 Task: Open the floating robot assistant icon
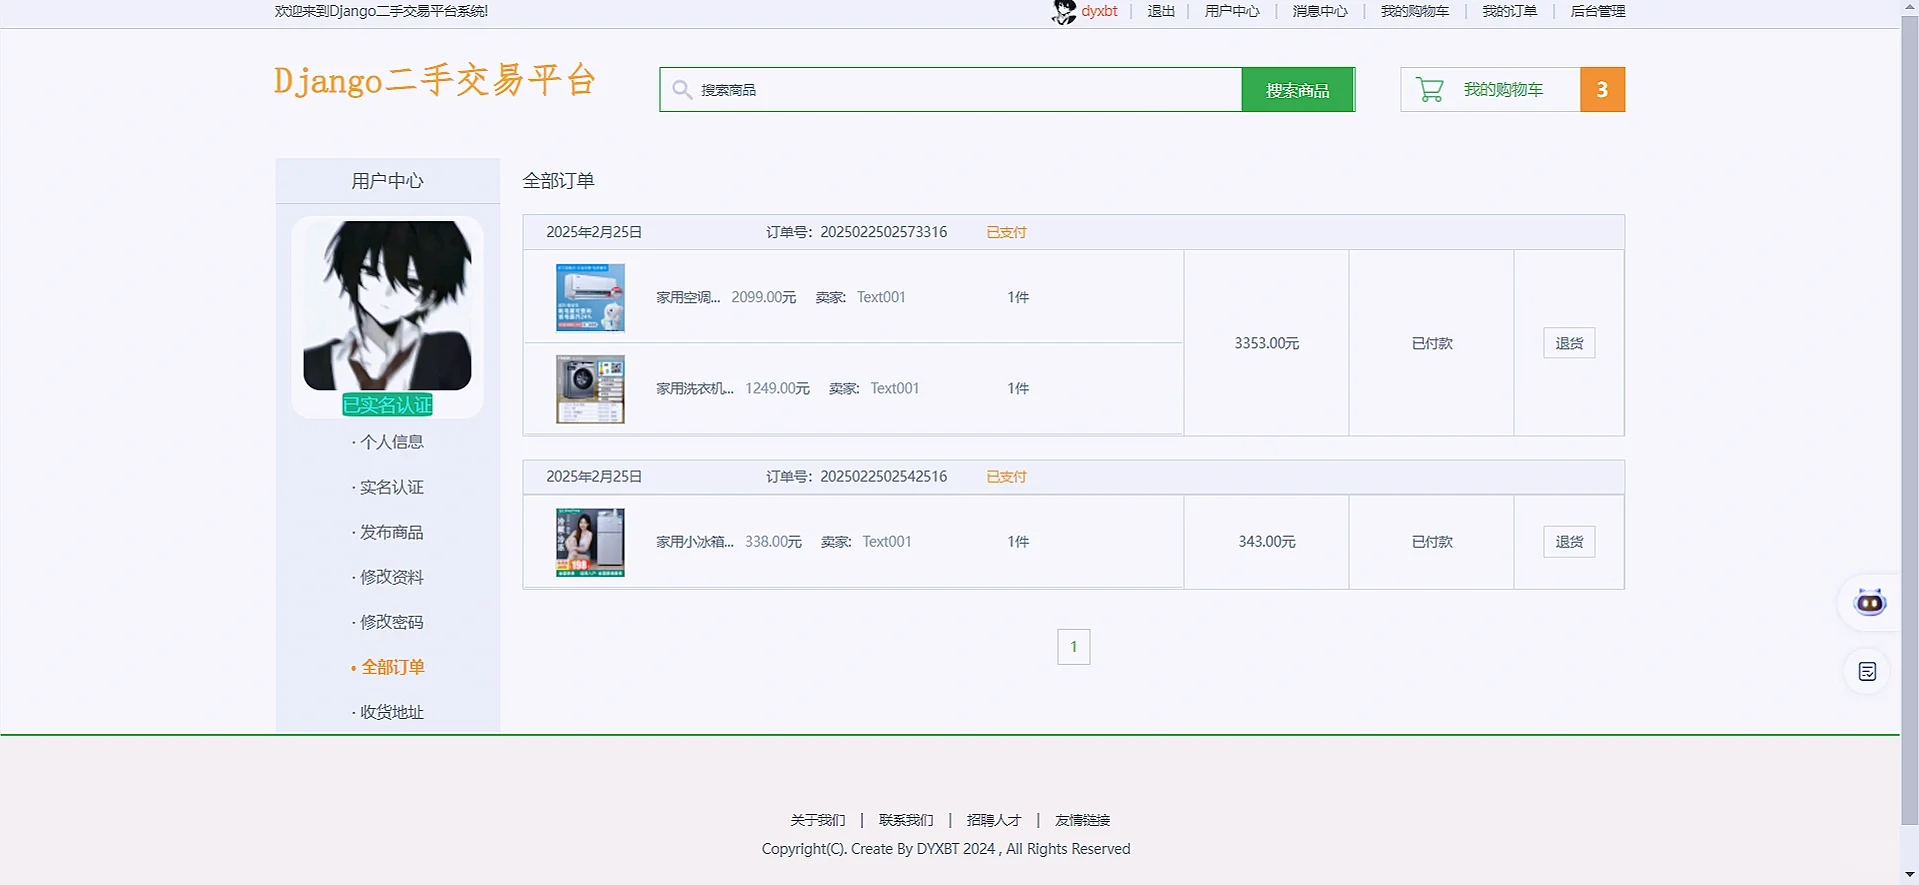click(x=1869, y=602)
